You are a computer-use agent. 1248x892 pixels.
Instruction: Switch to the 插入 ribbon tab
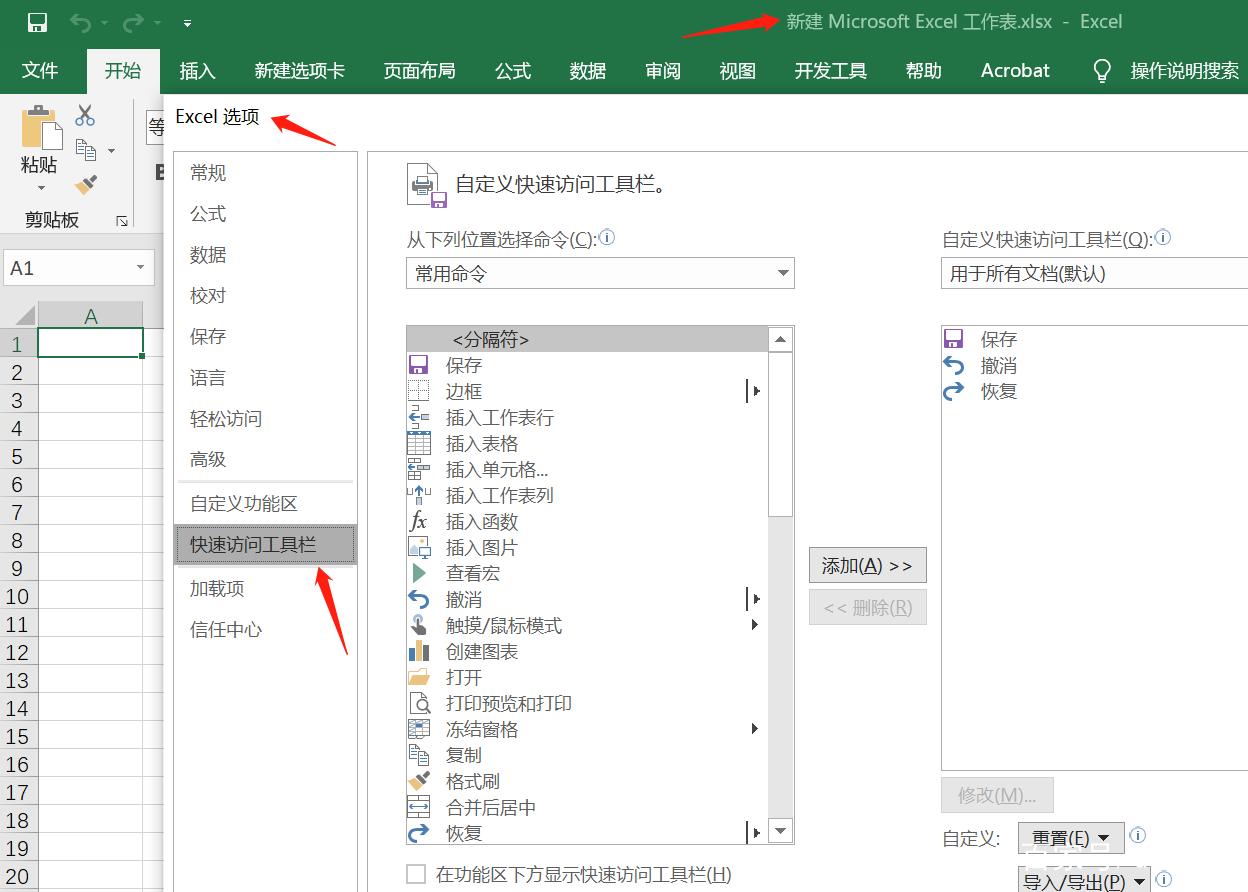pyautogui.click(x=197, y=70)
